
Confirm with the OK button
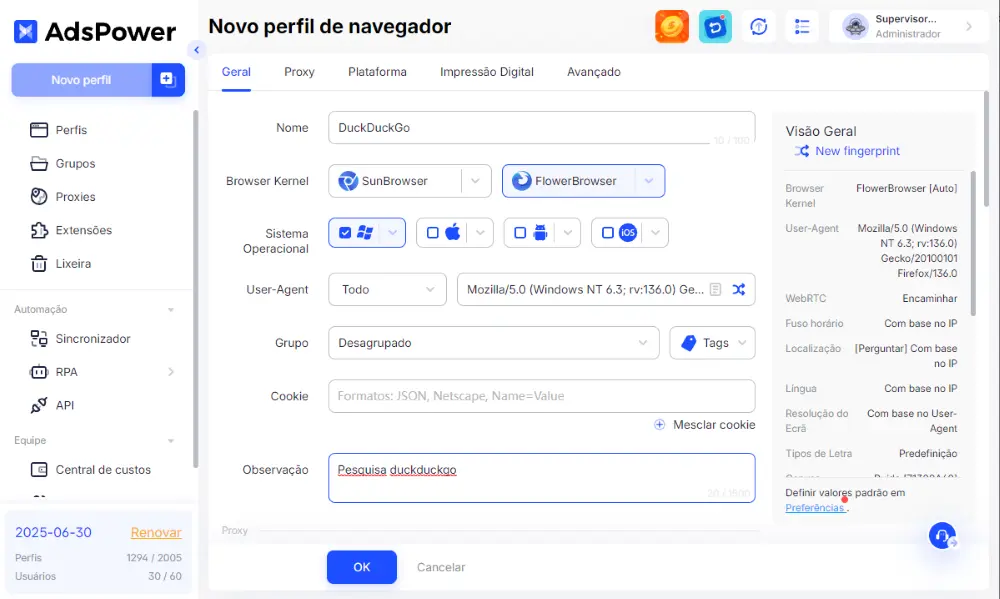[x=362, y=567]
